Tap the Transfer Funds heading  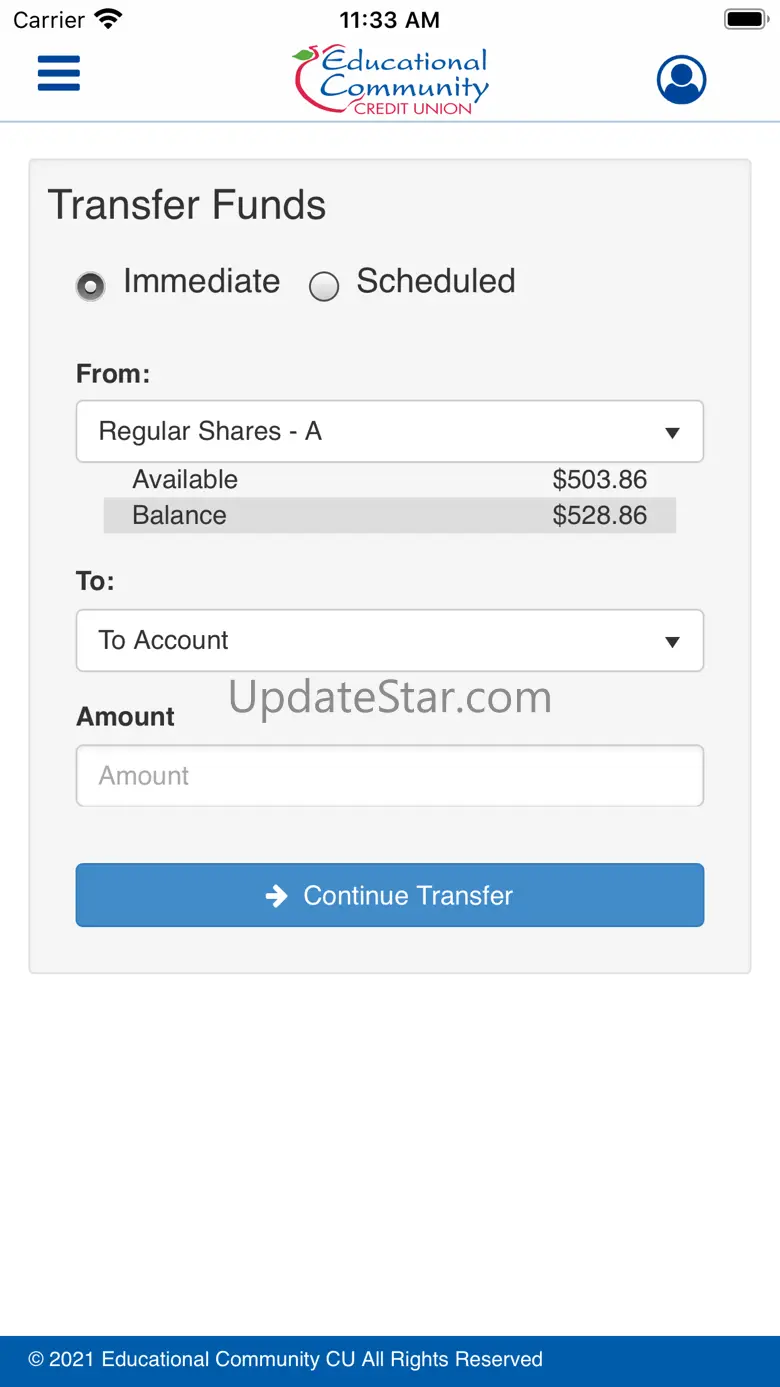click(187, 205)
